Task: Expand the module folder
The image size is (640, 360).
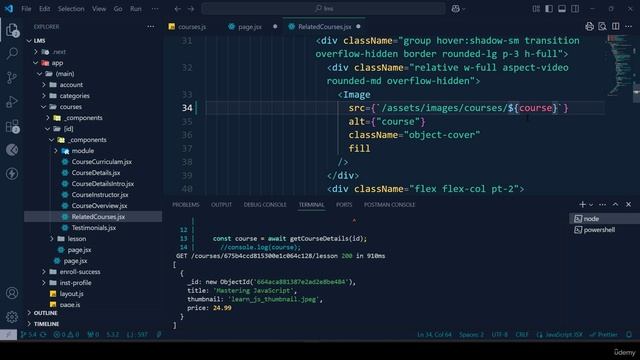Action: pos(56,151)
